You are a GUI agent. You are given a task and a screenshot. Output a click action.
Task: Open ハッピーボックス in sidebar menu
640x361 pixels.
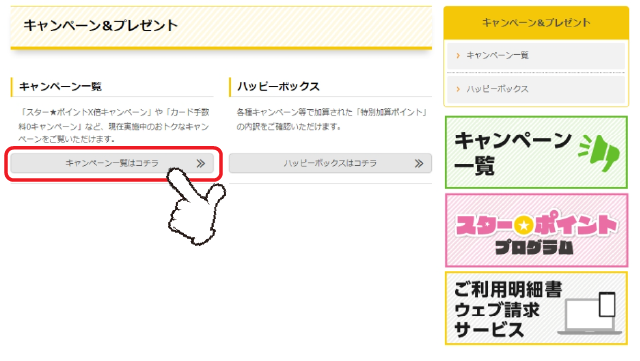tap(536, 89)
